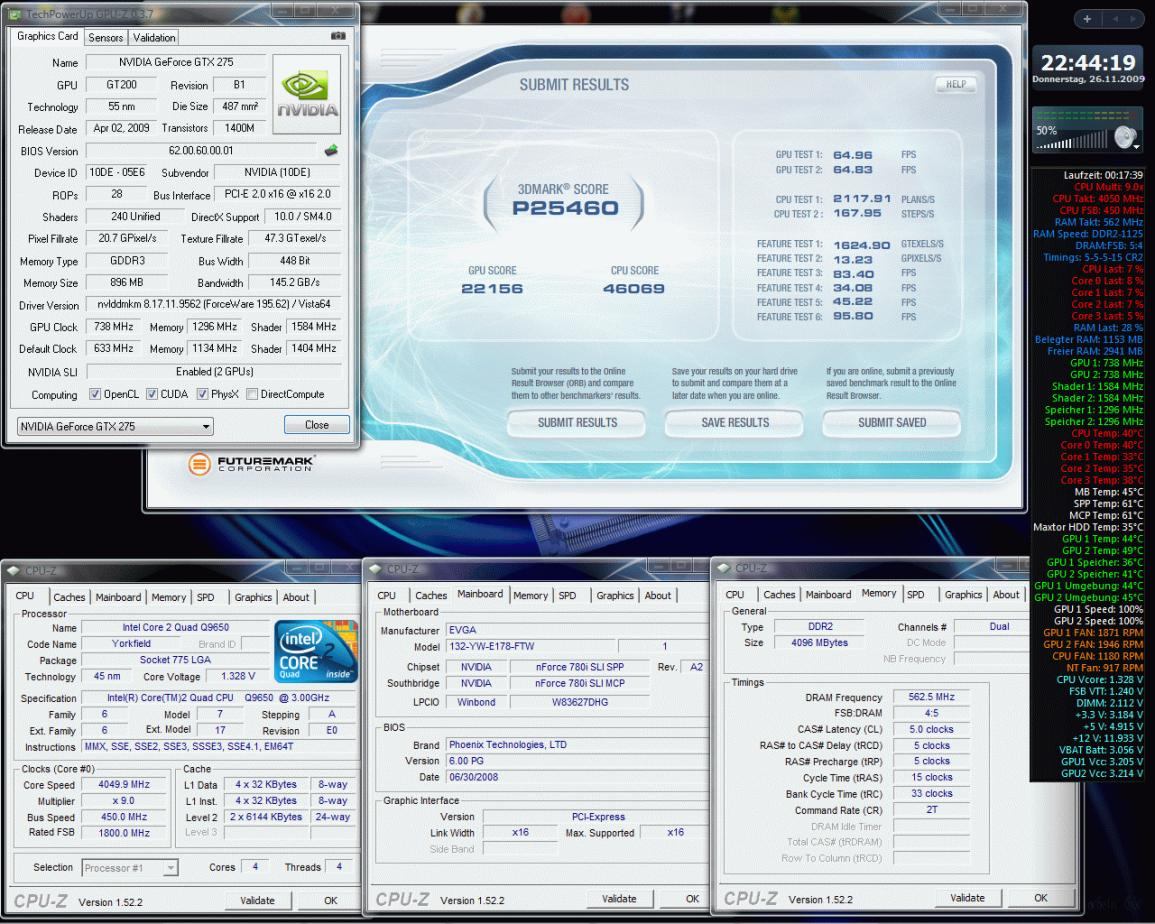Click the BIOS save chip icon in GPU-Z
Screen dimensions: 1155x924
point(331,150)
